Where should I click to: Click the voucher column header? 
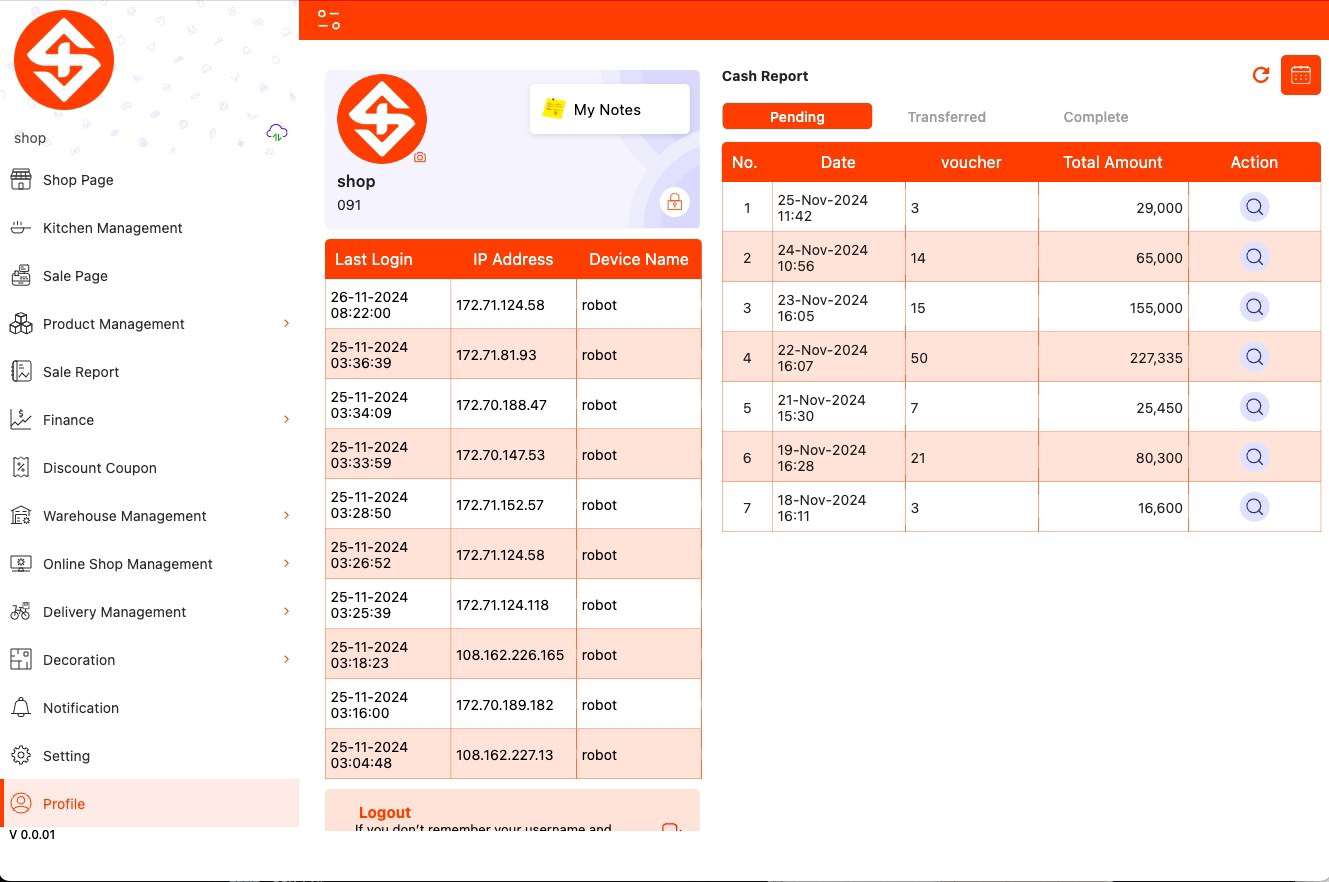971,162
